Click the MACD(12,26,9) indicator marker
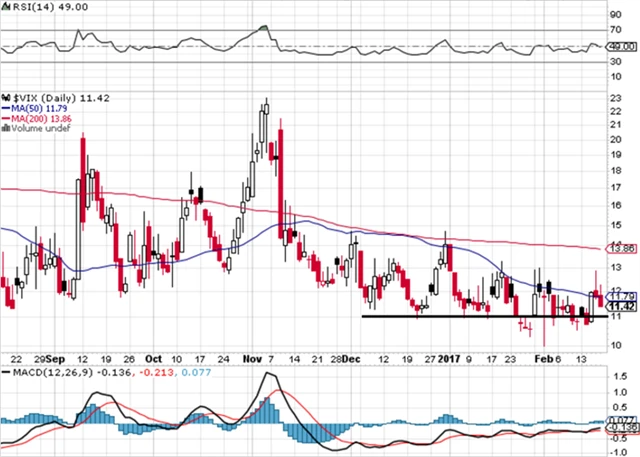The height and width of the screenshot is (457, 640). click(5, 373)
